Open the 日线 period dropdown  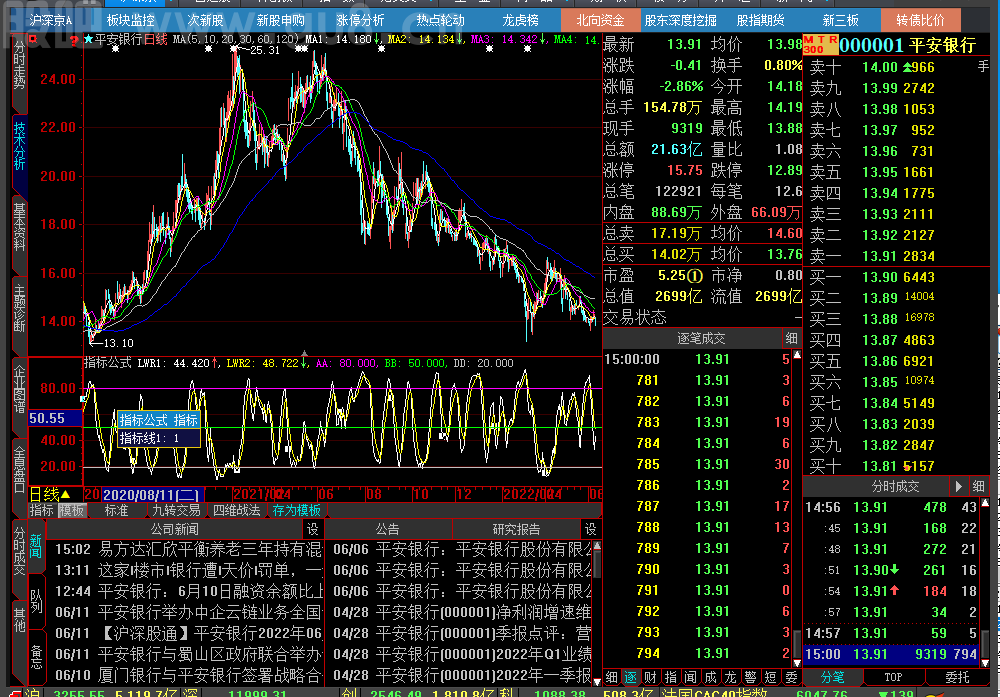coord(50,495)
